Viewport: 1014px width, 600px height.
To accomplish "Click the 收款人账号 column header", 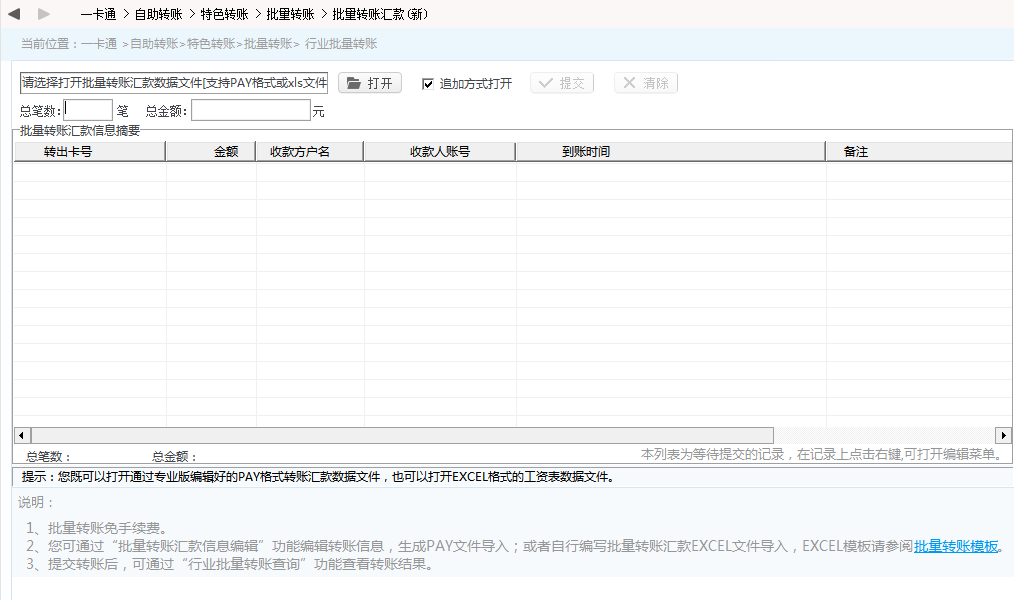I will click(x=439, y=152).
